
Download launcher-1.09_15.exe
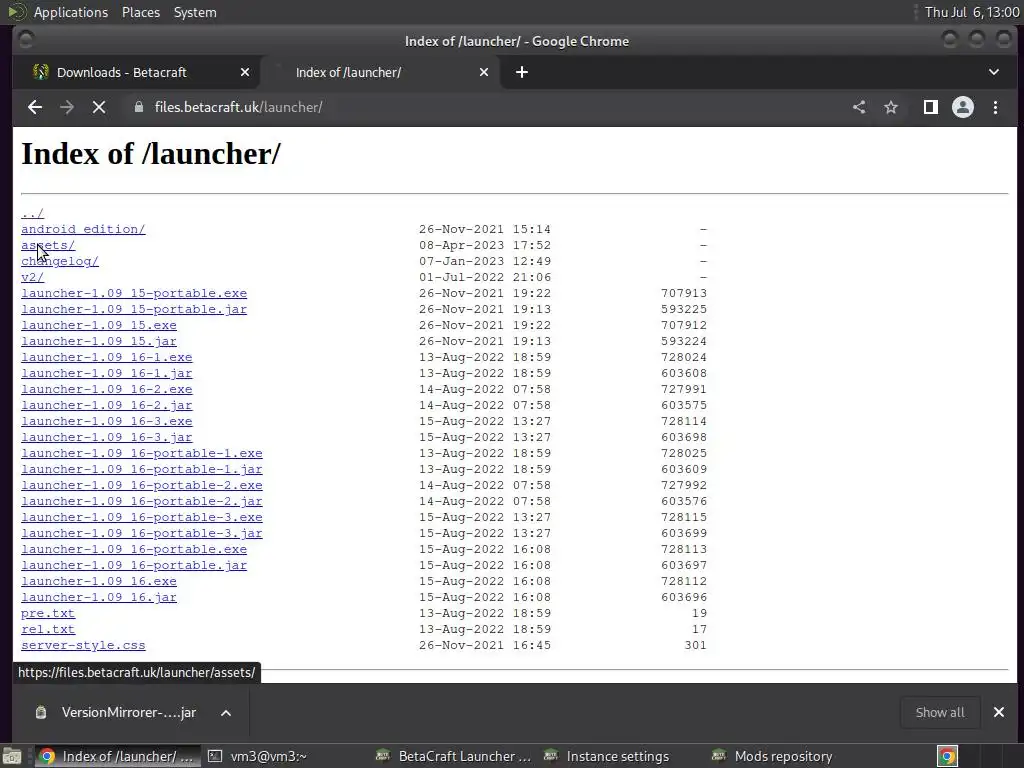pyautogui.click(x=99, y=325)
